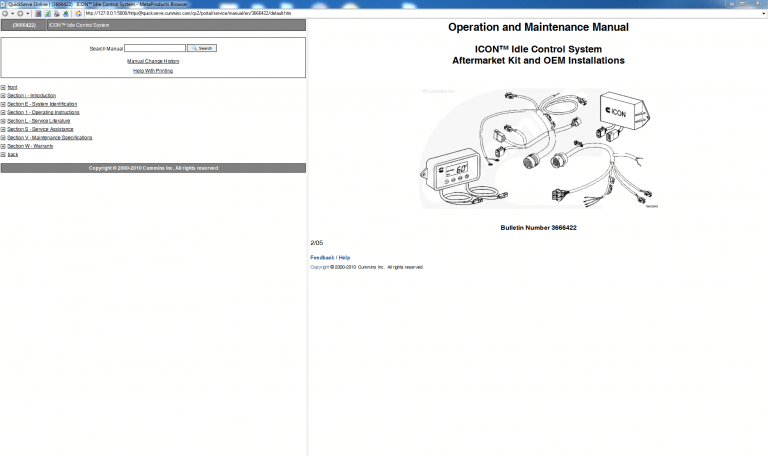Open the Forward history dropdown arrow
Screen dimensions: 768x456
coord(27,14)
